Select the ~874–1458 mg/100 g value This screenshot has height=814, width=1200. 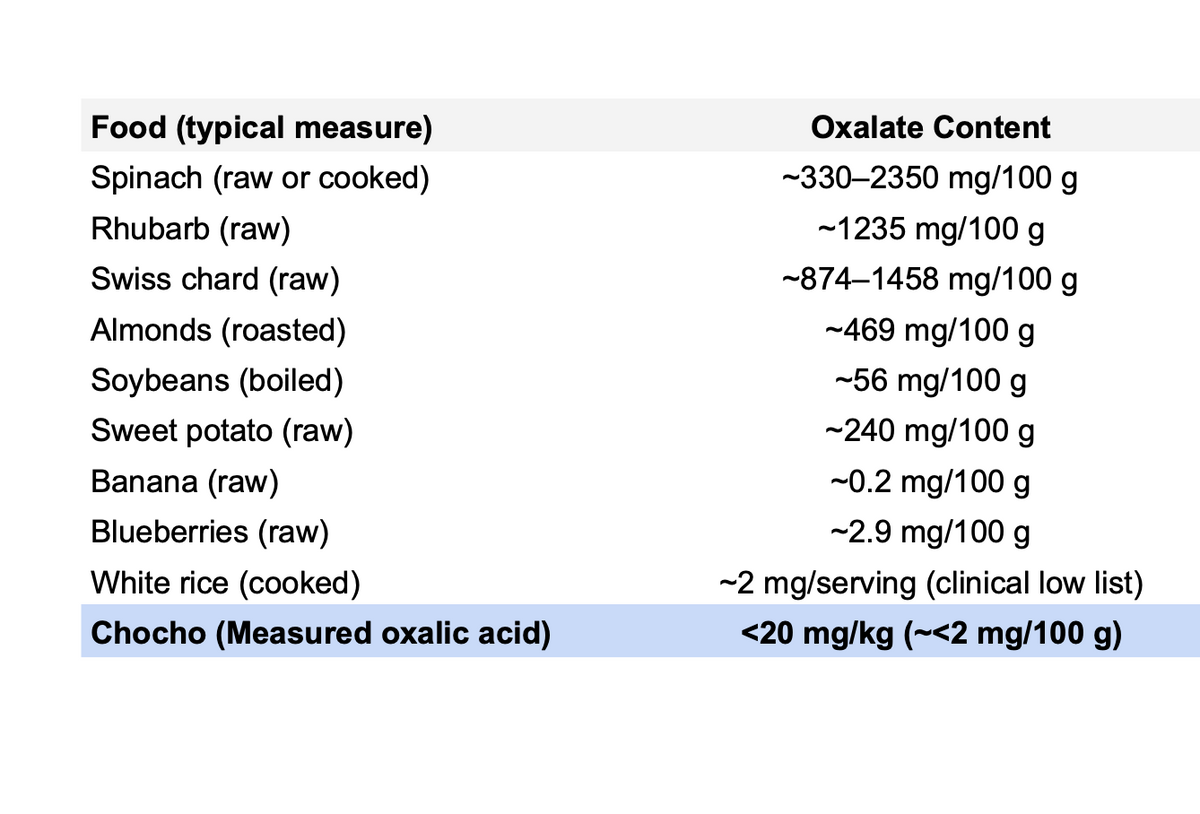tap(930, 279)
